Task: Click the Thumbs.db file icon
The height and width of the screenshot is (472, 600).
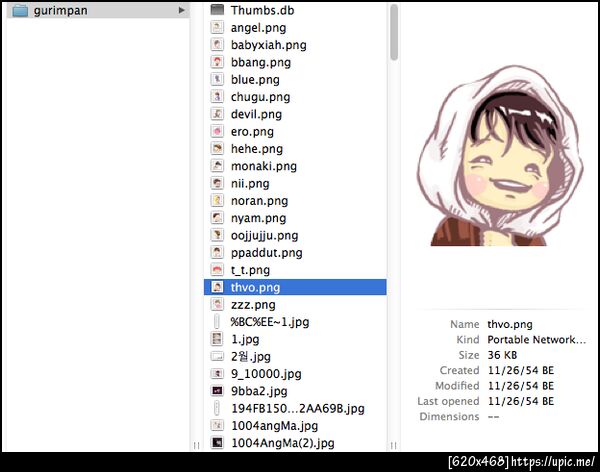Action: (217, 10)
